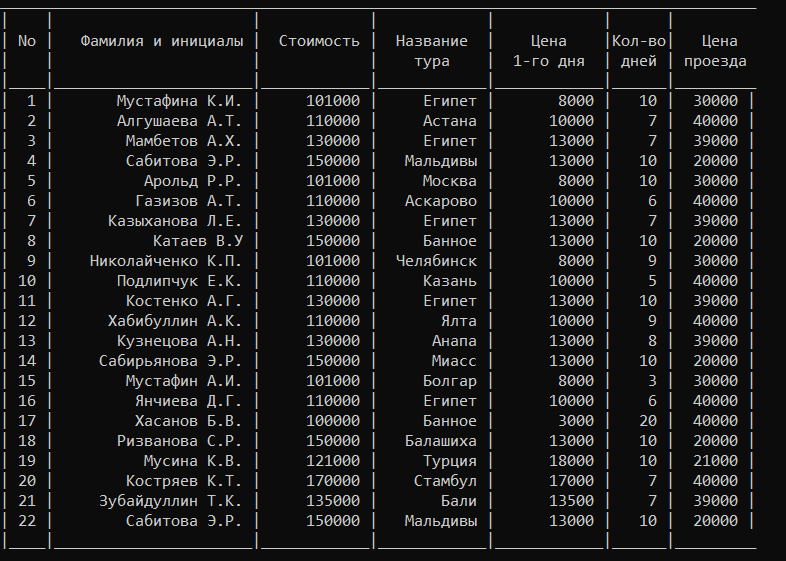Image resolution: width=786 pixels, height=561 pixels.
Task: Click the 'Название тура' column header
Action: pos(432,51)
